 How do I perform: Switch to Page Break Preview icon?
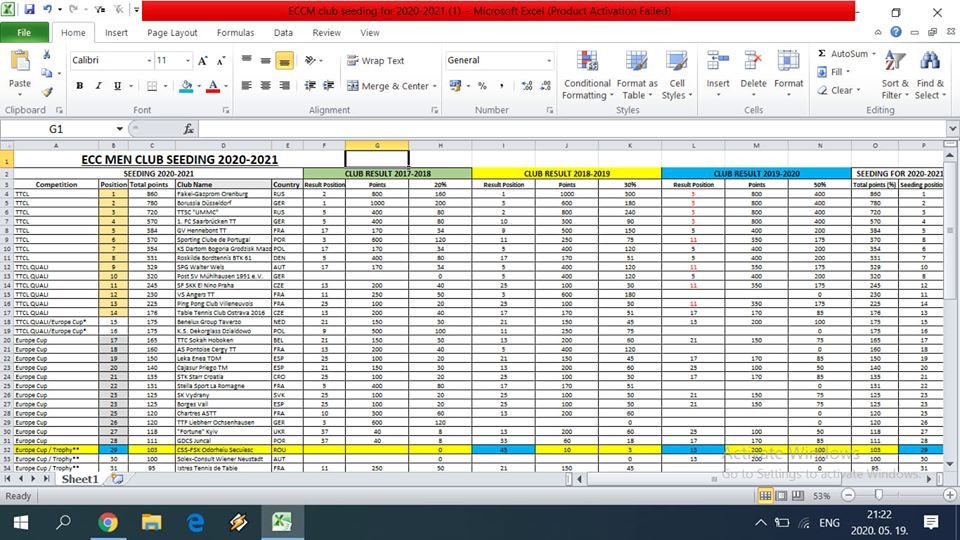pos(798,496)
